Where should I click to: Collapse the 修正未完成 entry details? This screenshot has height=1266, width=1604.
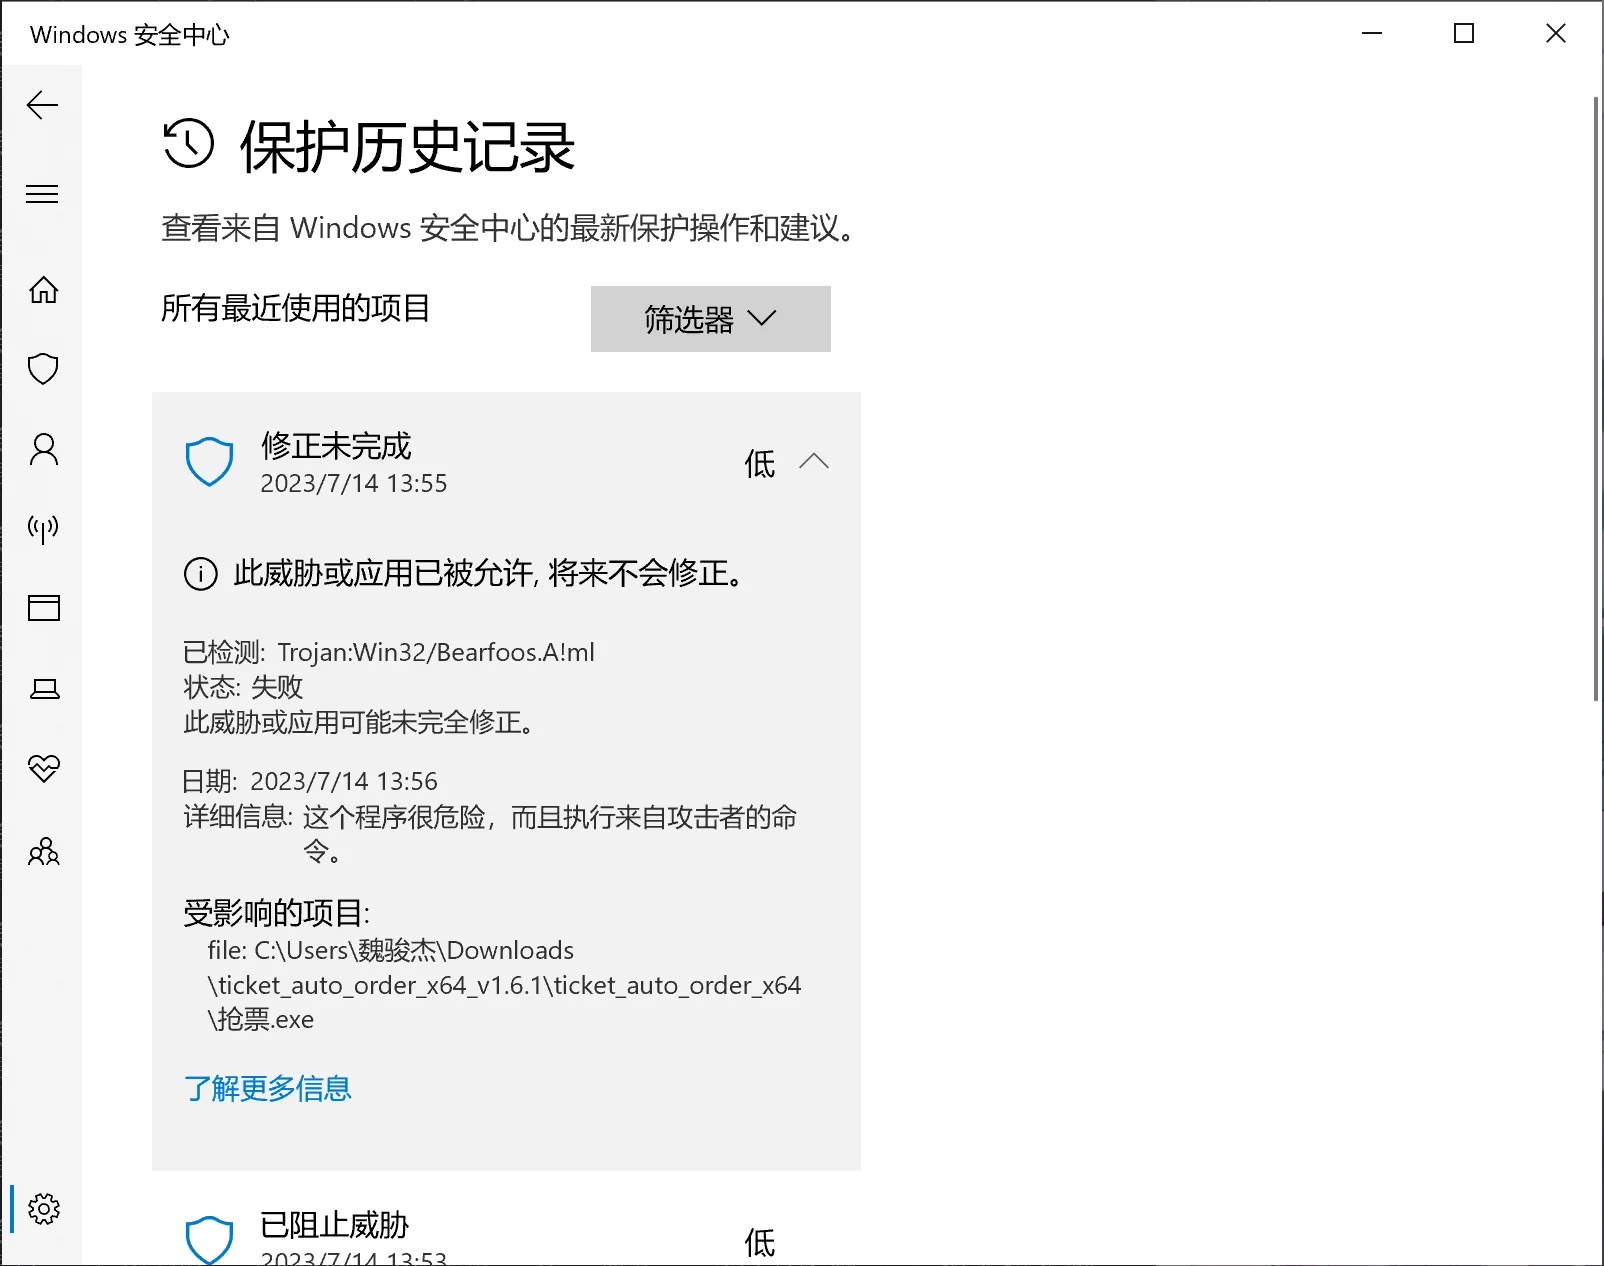[816, 461]
